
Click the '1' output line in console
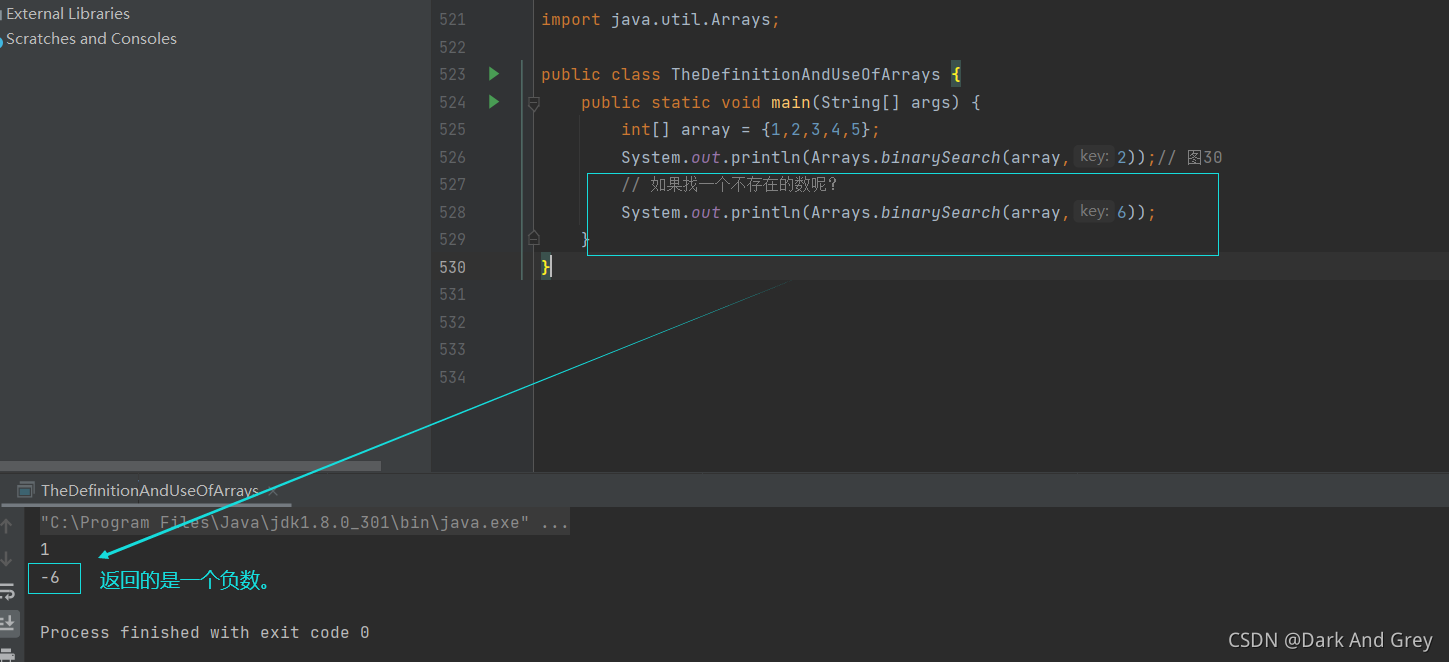click(45, 549)
